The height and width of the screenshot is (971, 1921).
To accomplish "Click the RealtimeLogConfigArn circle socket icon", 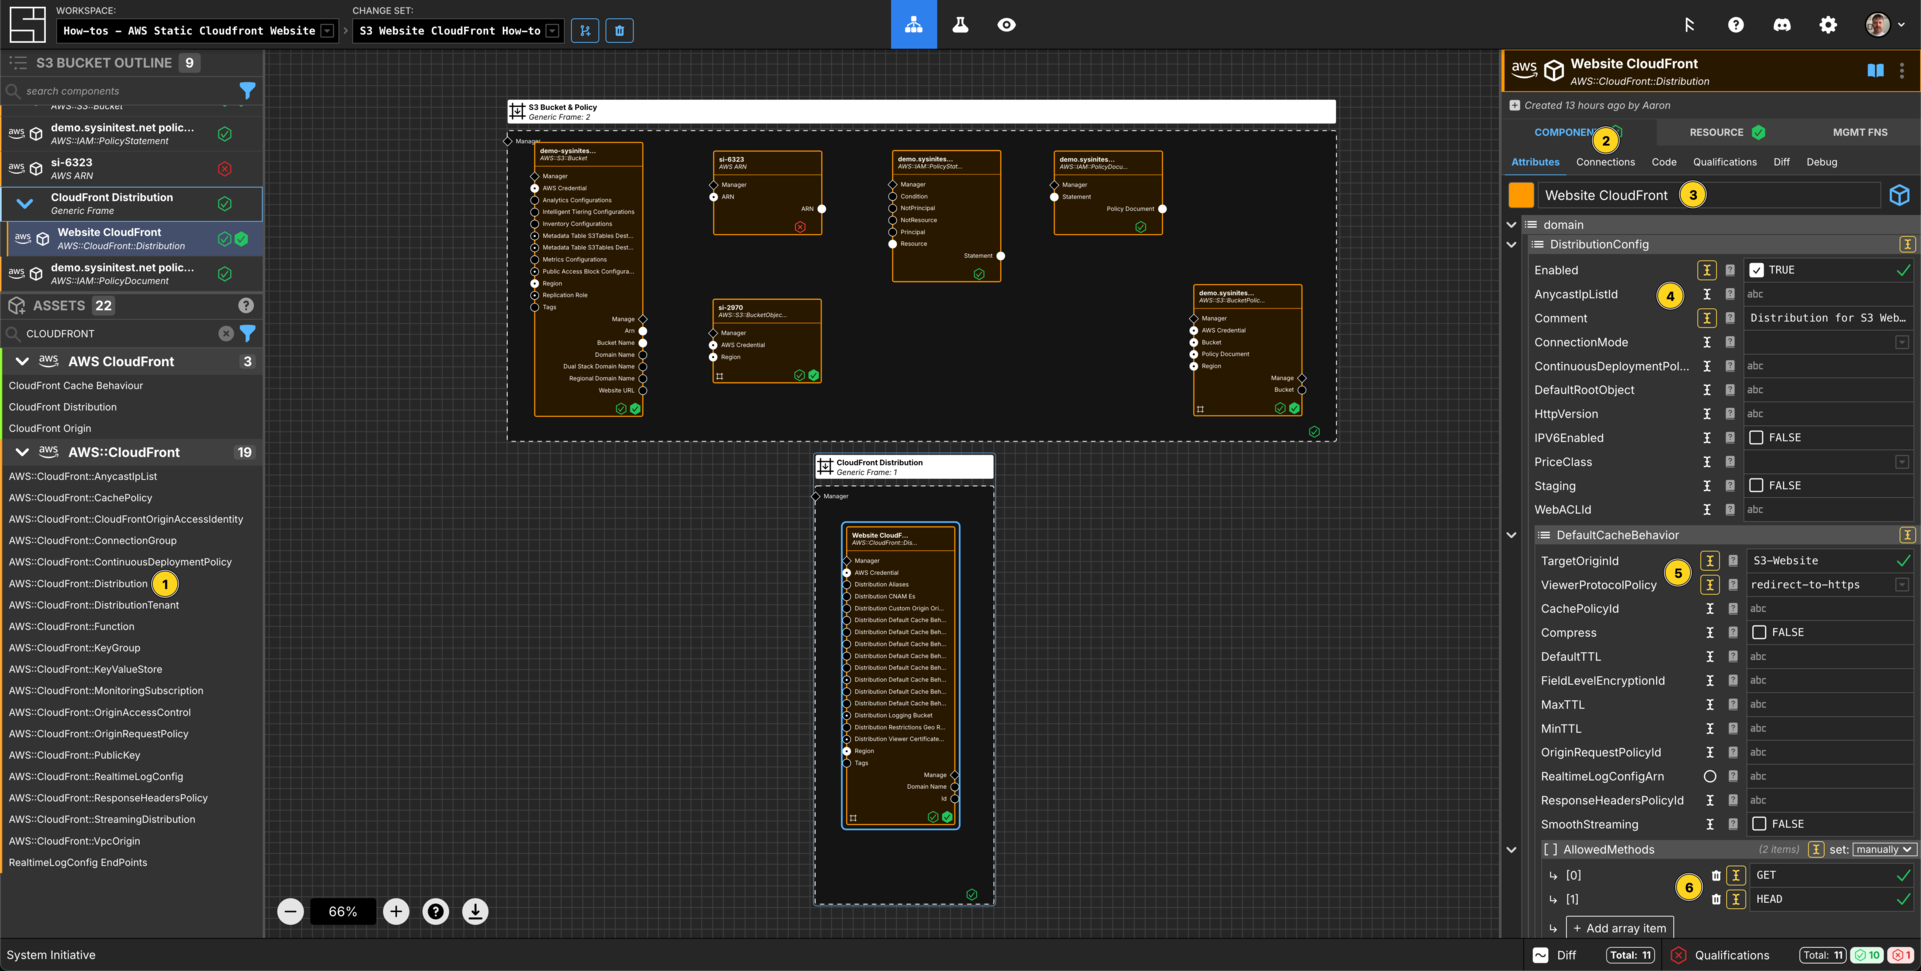I will [x=1710, y=776].
